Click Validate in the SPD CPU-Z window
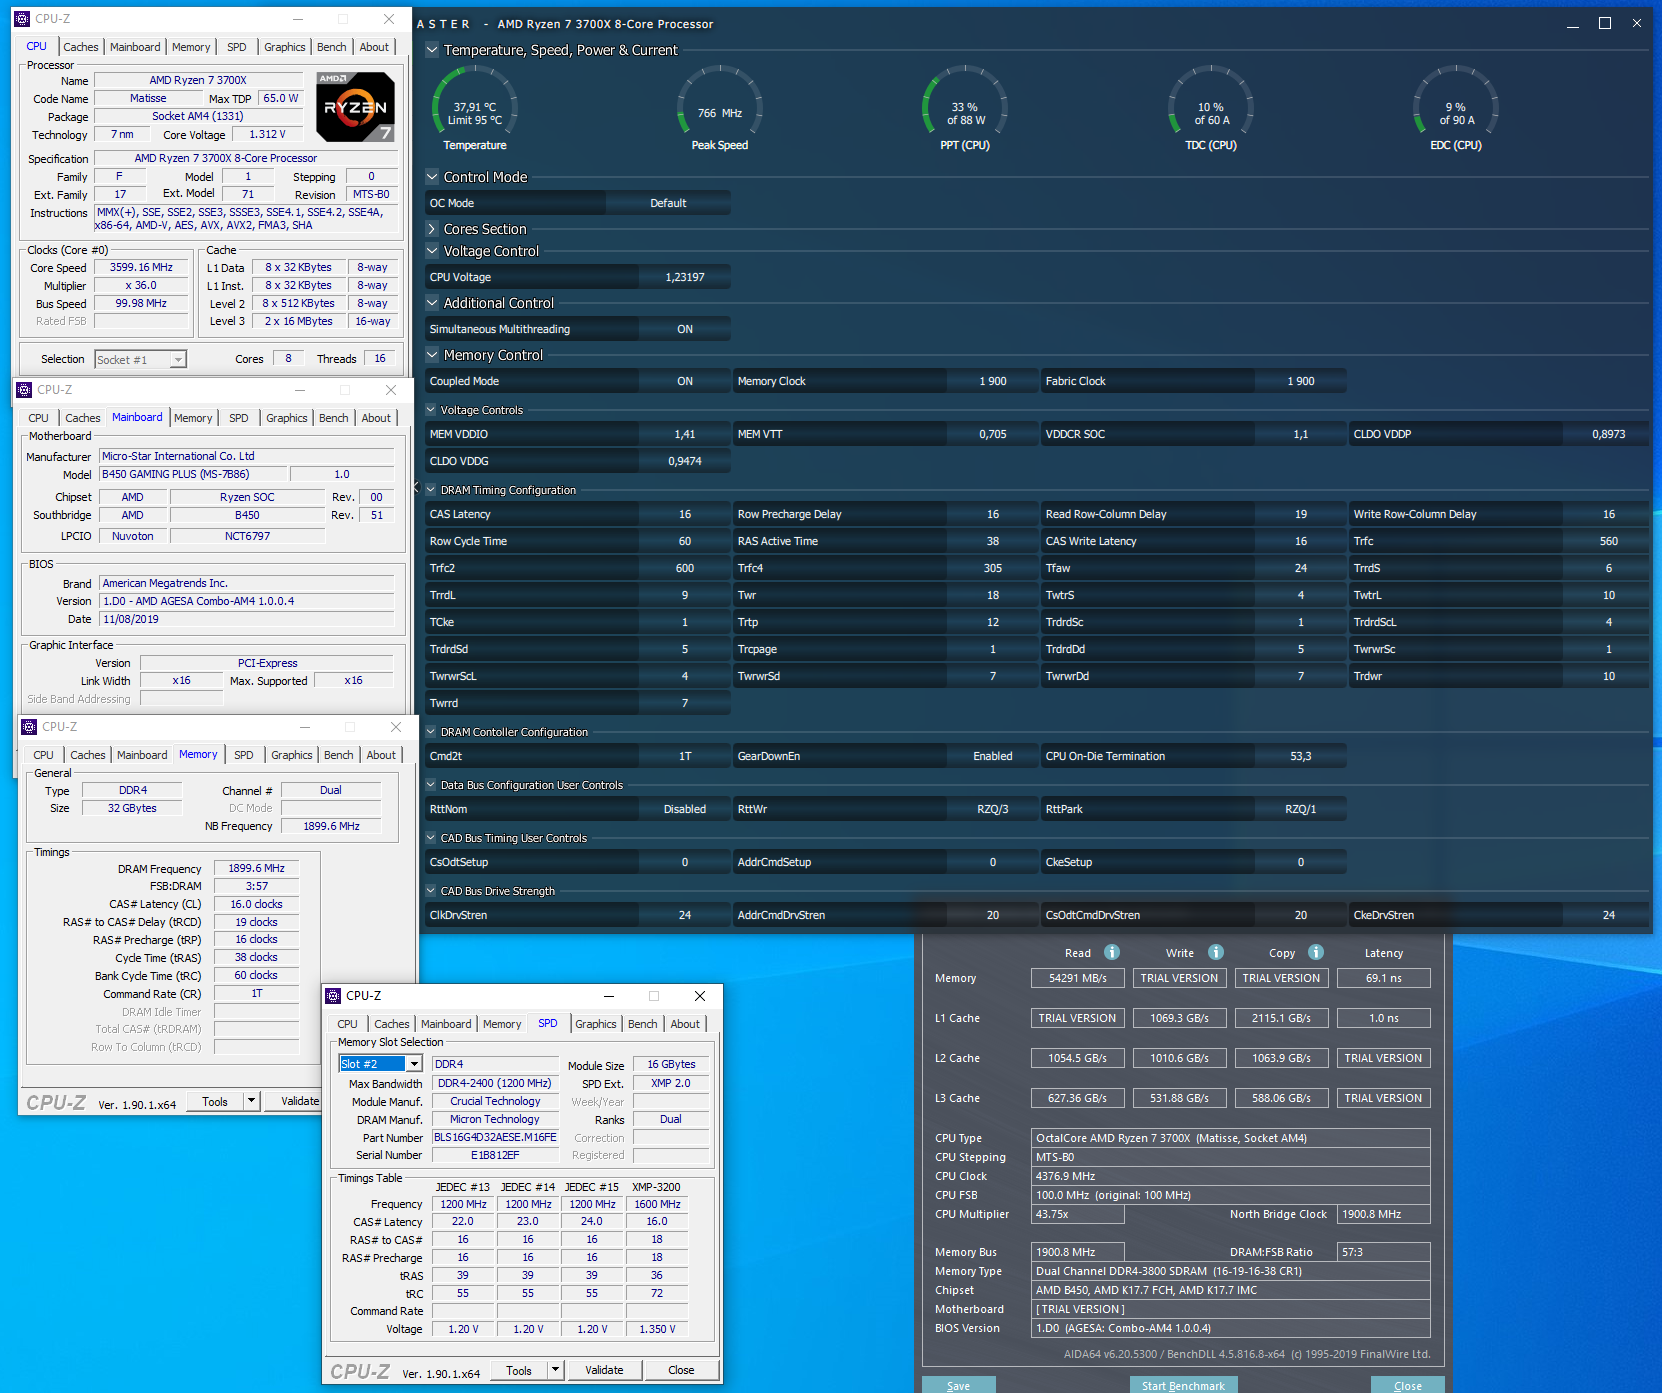1662x1393 pixels. (604, 1370)
